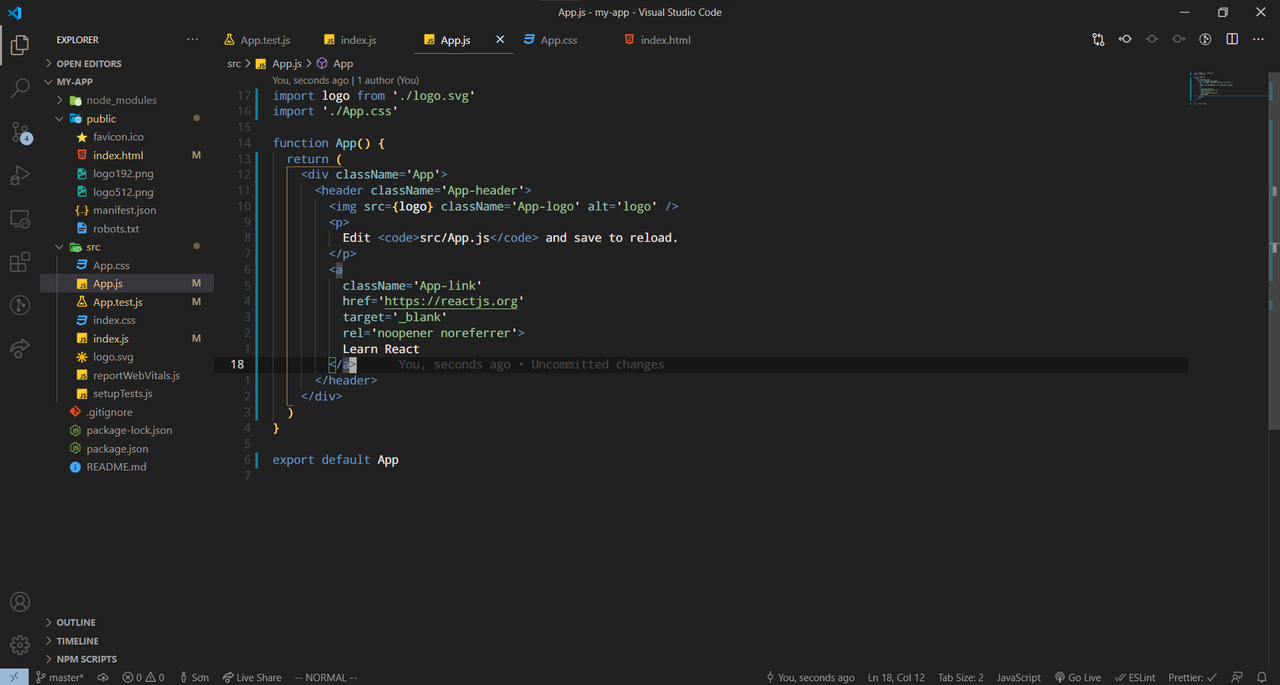1280x685 pixels.
Task: Change language mode from JavaScript
Action: 1018,677
